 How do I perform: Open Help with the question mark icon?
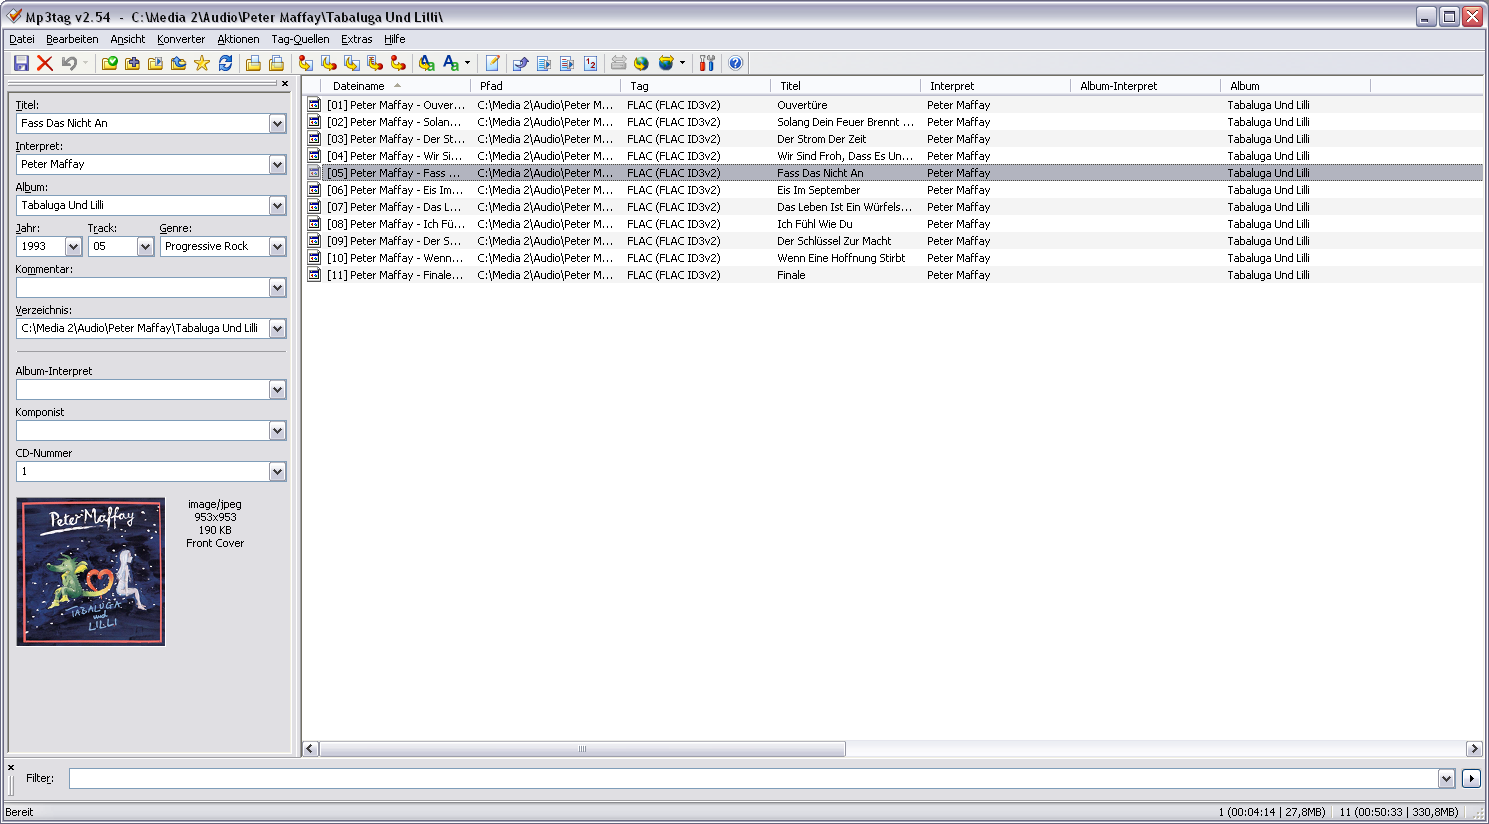click(736, 63)
